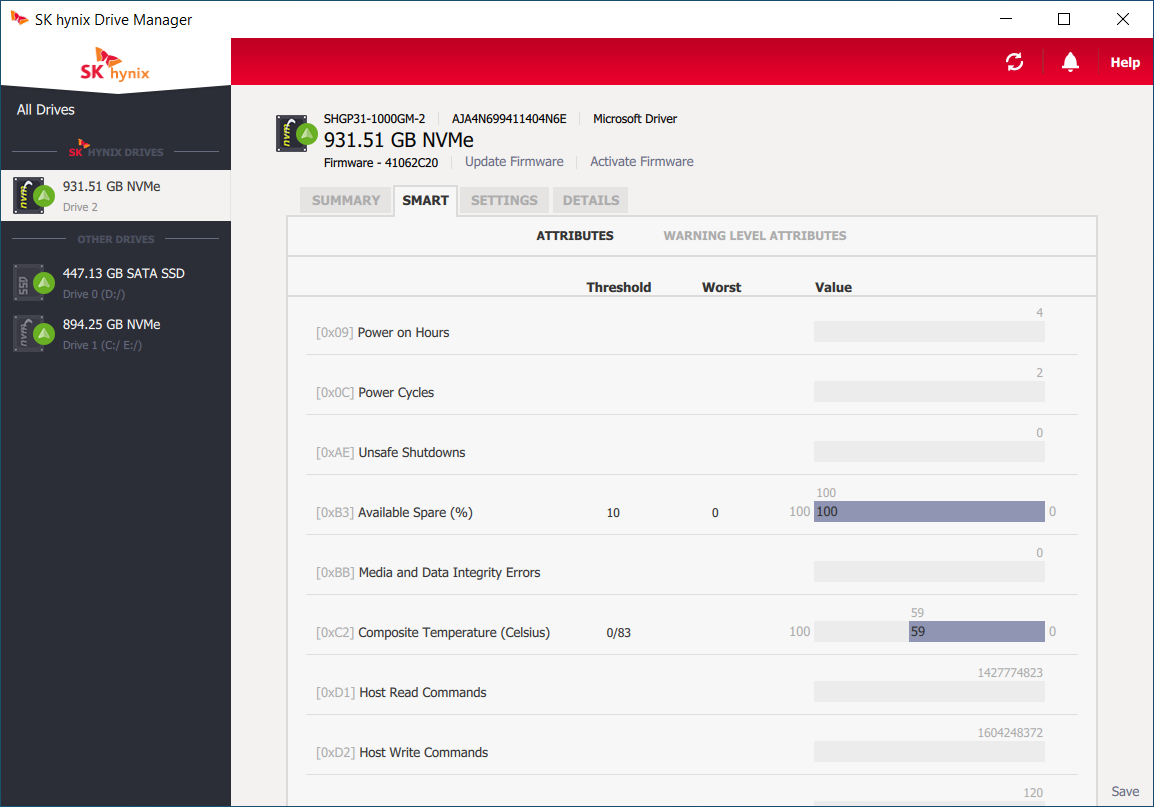The width and height of the screenshot is (1154, 807).
Task: Click the Value column header
Action: pyautogui.click(x=833, y=287)
